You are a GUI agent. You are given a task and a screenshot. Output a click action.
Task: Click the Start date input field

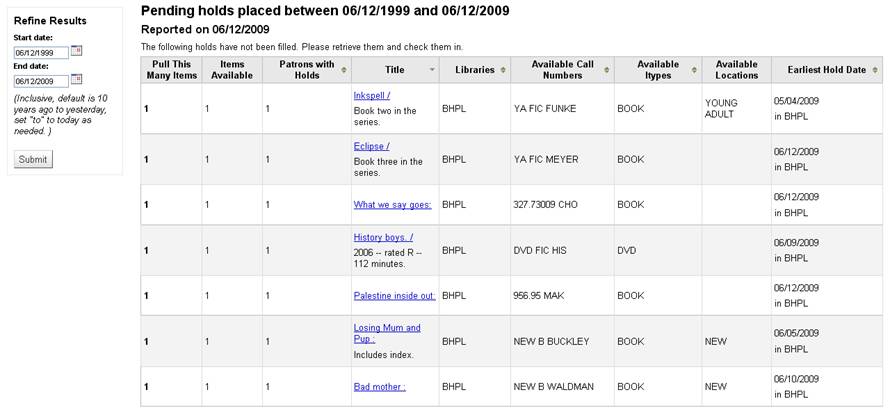[41, 52]
